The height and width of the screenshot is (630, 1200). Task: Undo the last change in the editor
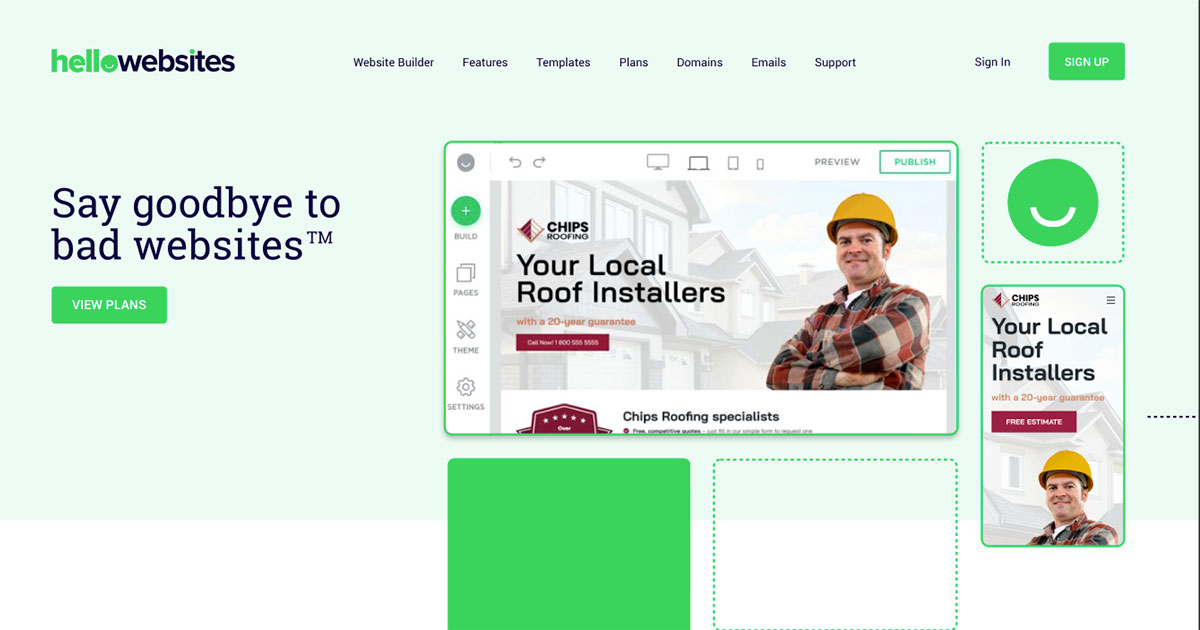coord(516,160)
